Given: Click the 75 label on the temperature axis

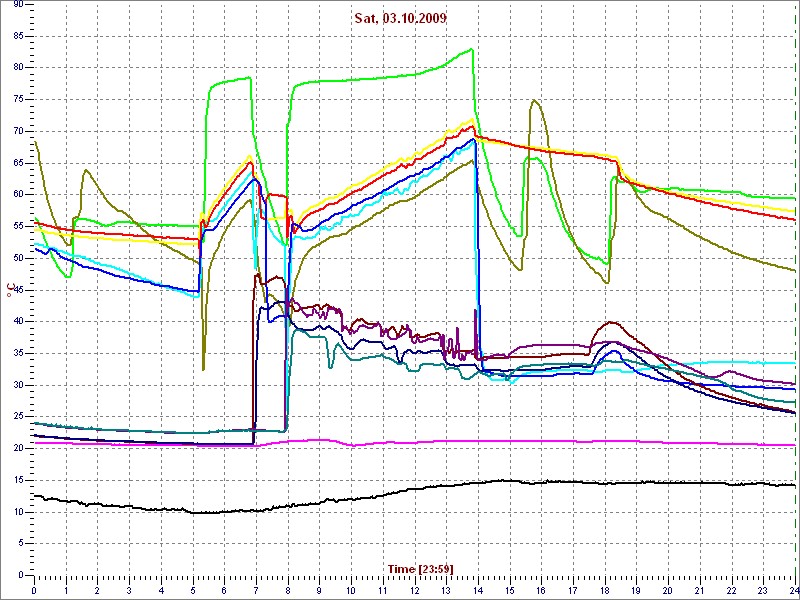Looking at the screenshot, I should (x=18, y=99).
